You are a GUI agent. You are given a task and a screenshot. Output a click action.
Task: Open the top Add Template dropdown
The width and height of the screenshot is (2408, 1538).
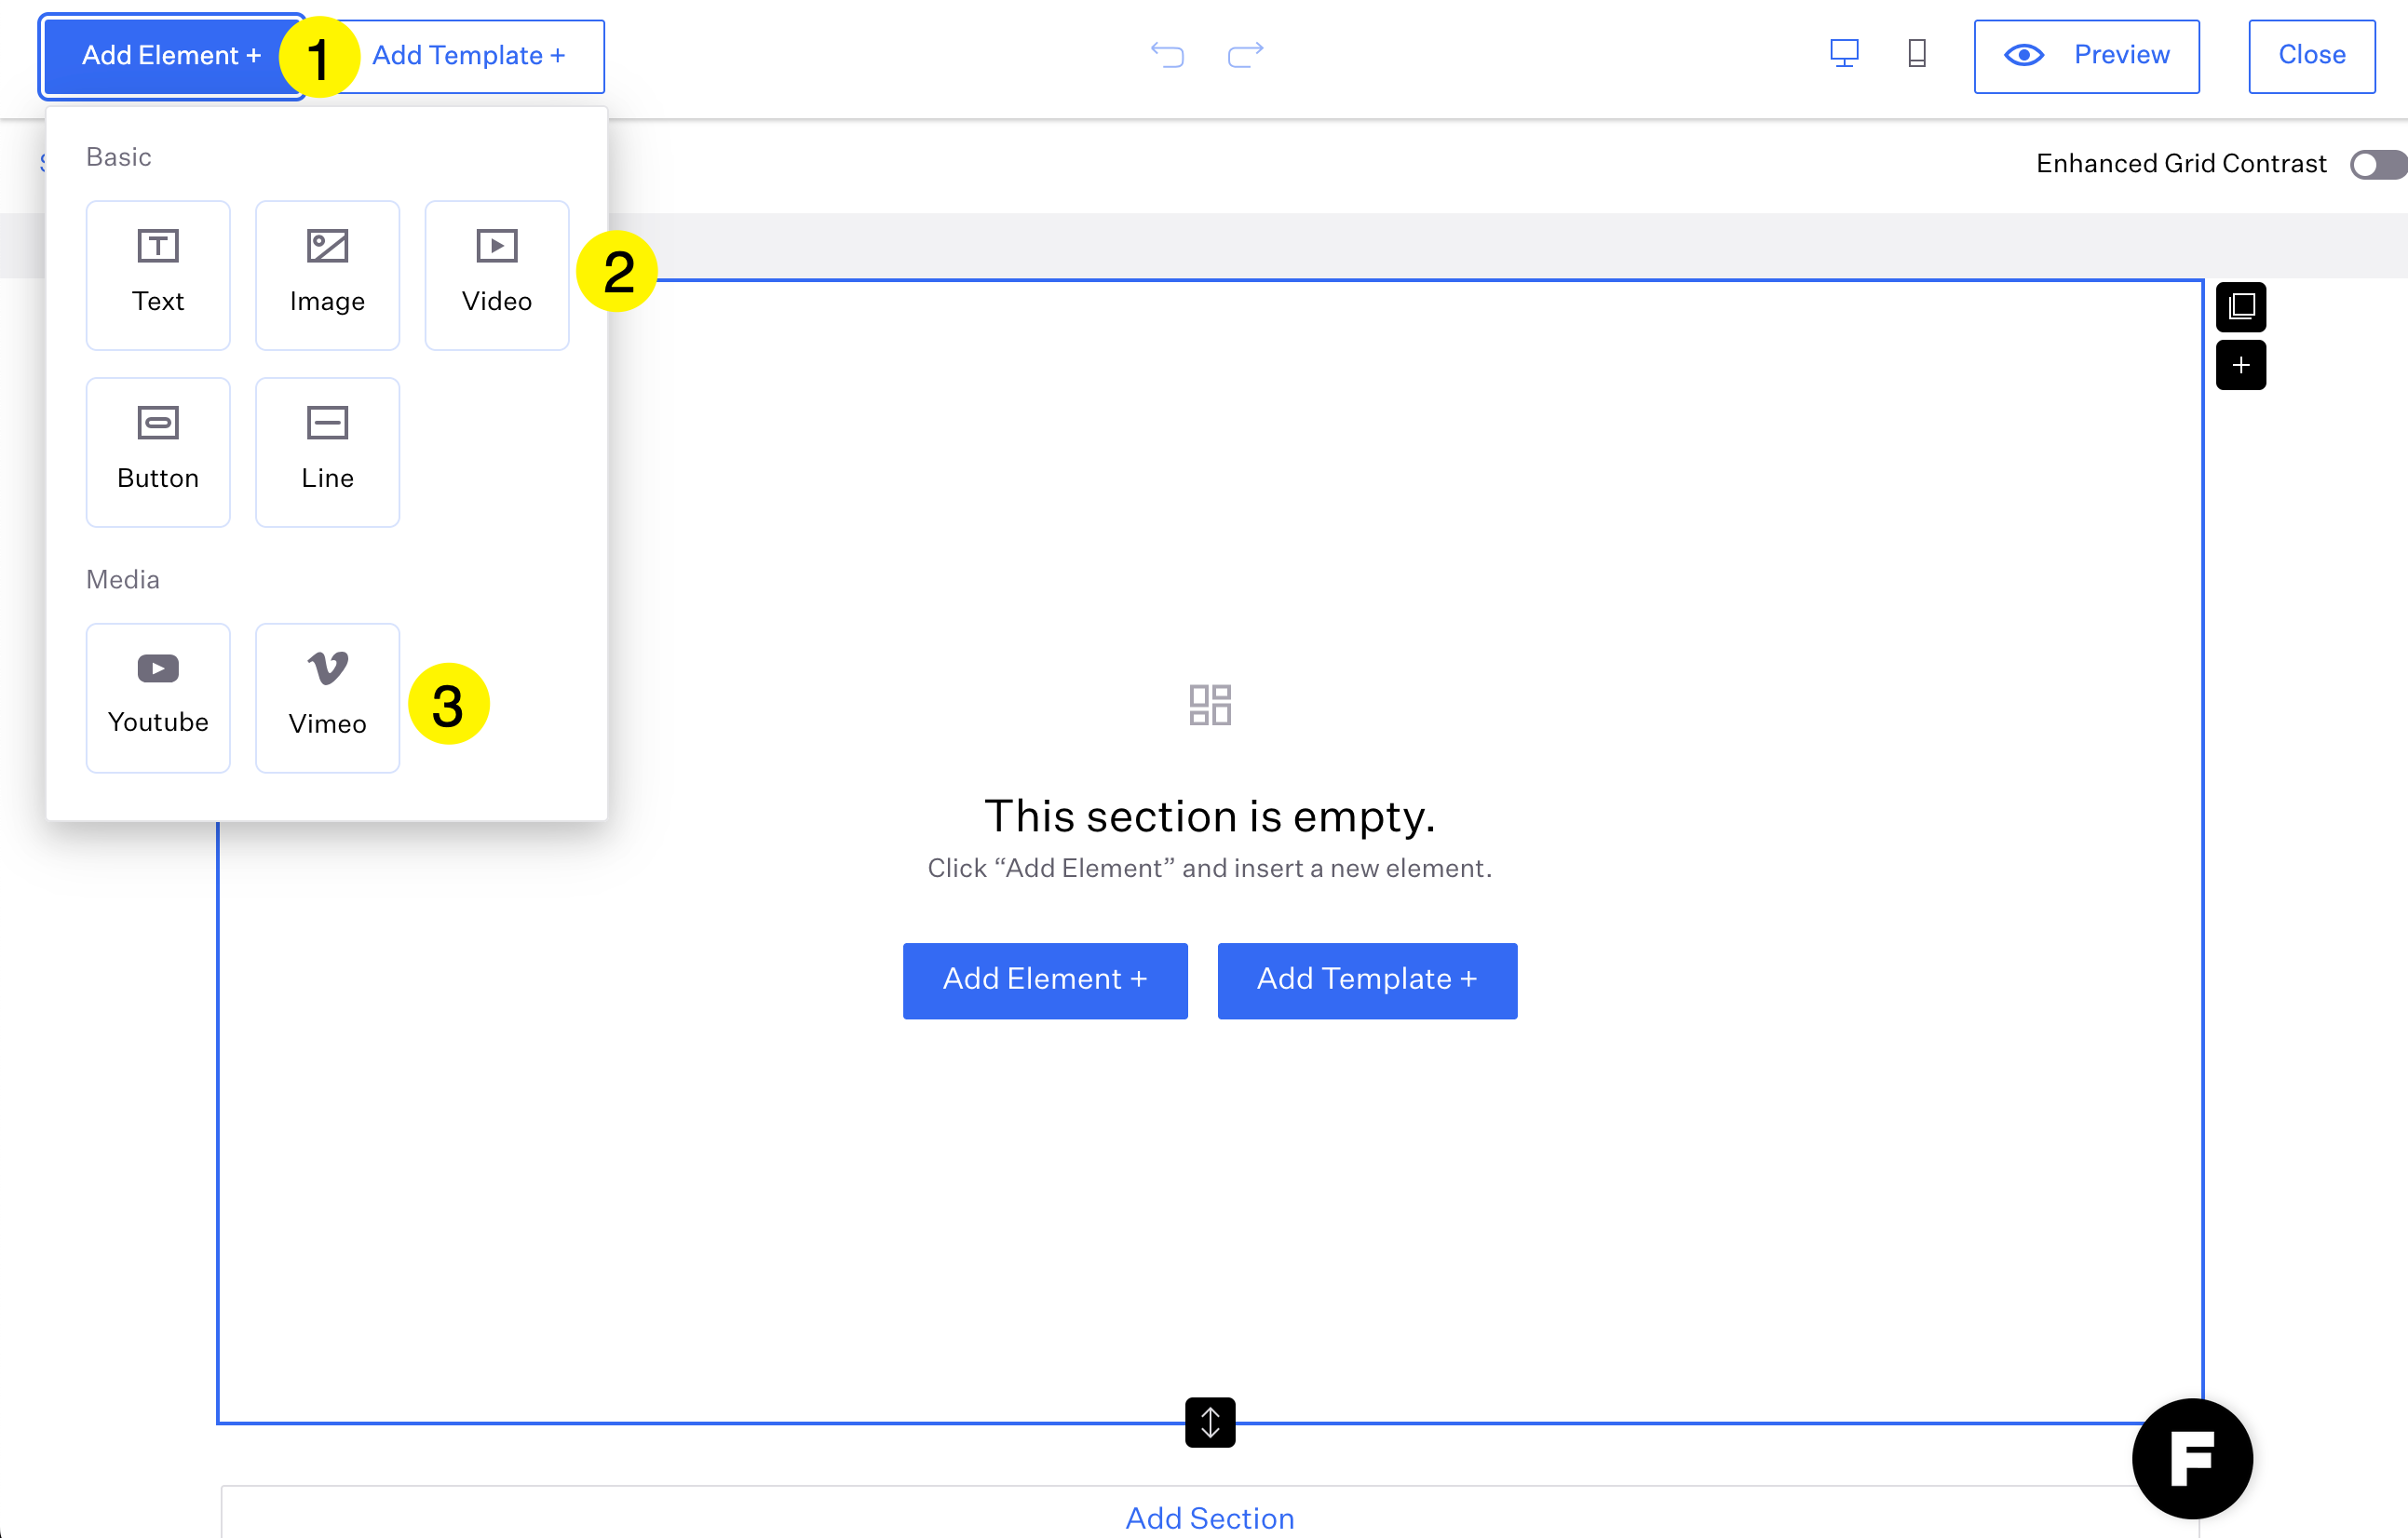[x=470, y=56]
